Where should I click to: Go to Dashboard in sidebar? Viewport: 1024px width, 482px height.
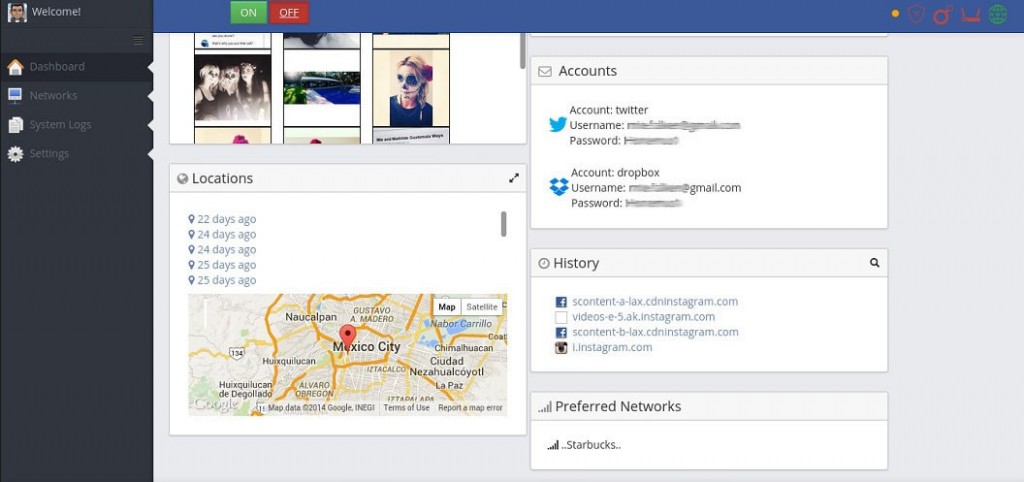pos(57,67)
